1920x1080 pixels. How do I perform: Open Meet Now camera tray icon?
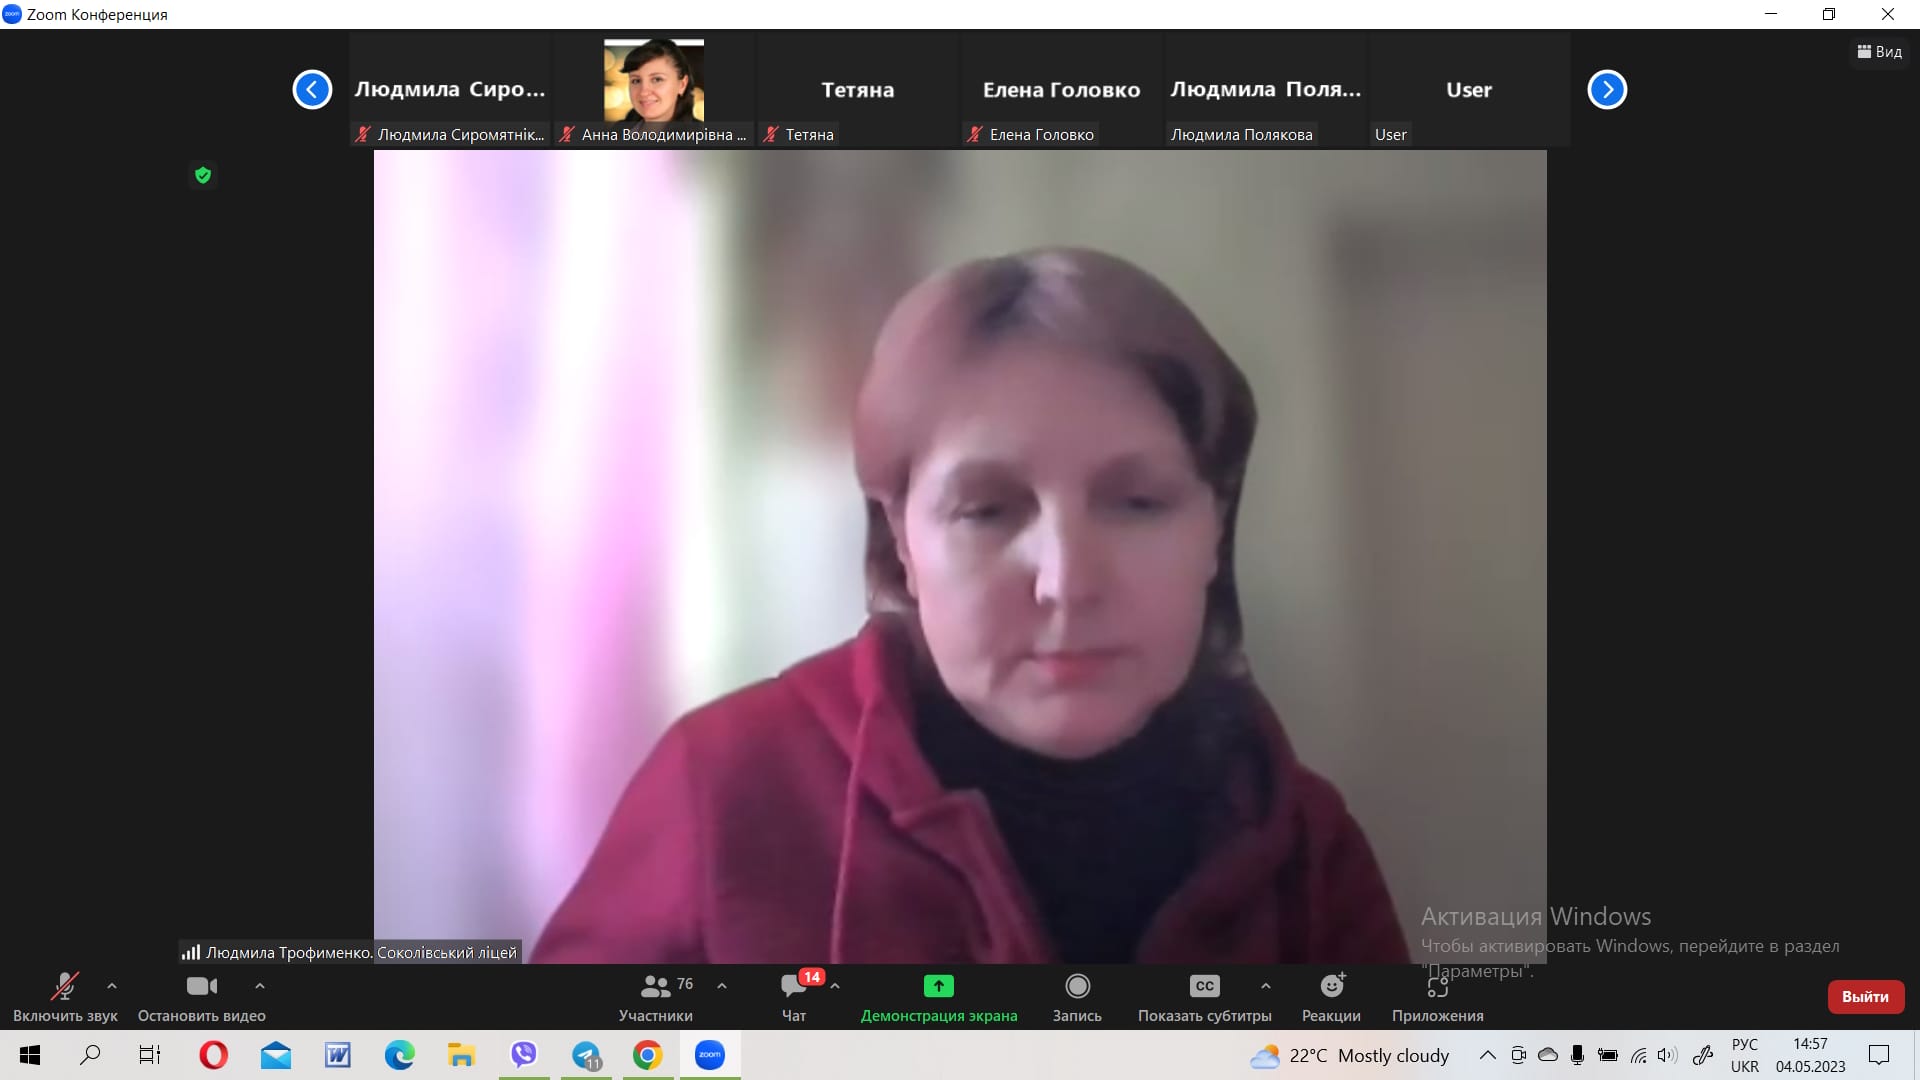click(x=1518, y=1055)
